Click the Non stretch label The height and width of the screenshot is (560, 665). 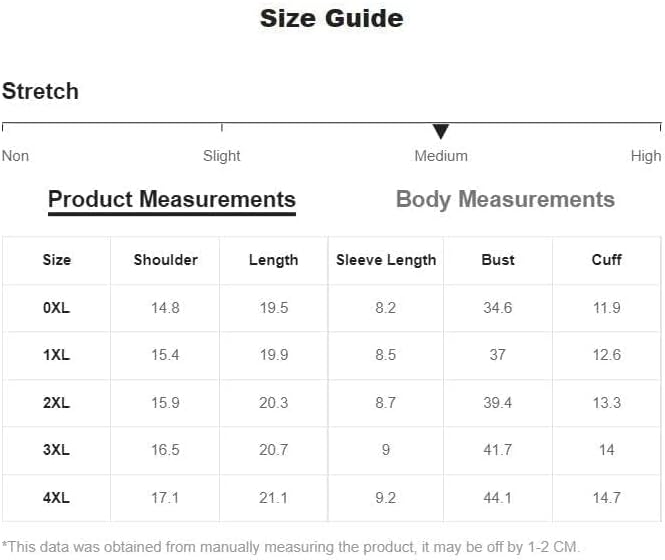[x=16, y=156]
